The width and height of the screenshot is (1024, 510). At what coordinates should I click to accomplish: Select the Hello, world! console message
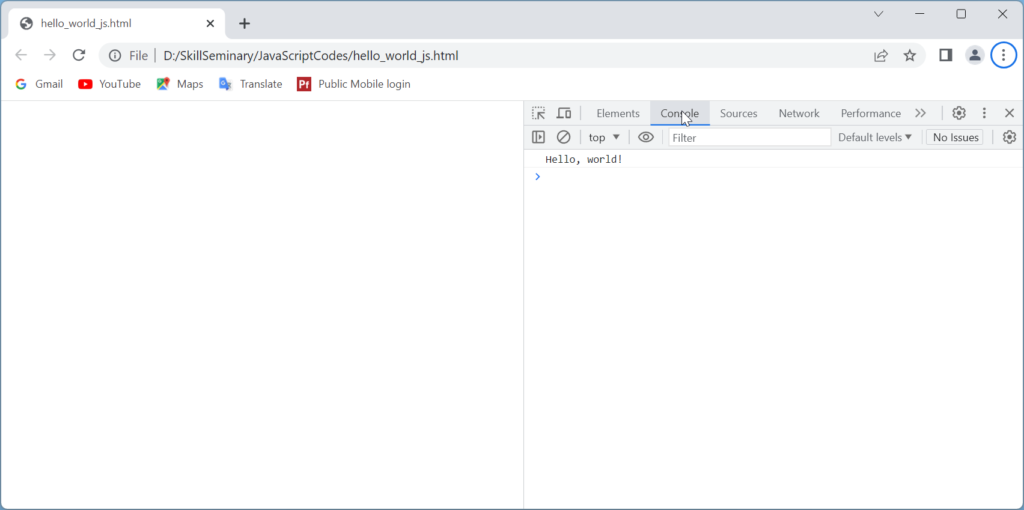(x=584, y=159)
